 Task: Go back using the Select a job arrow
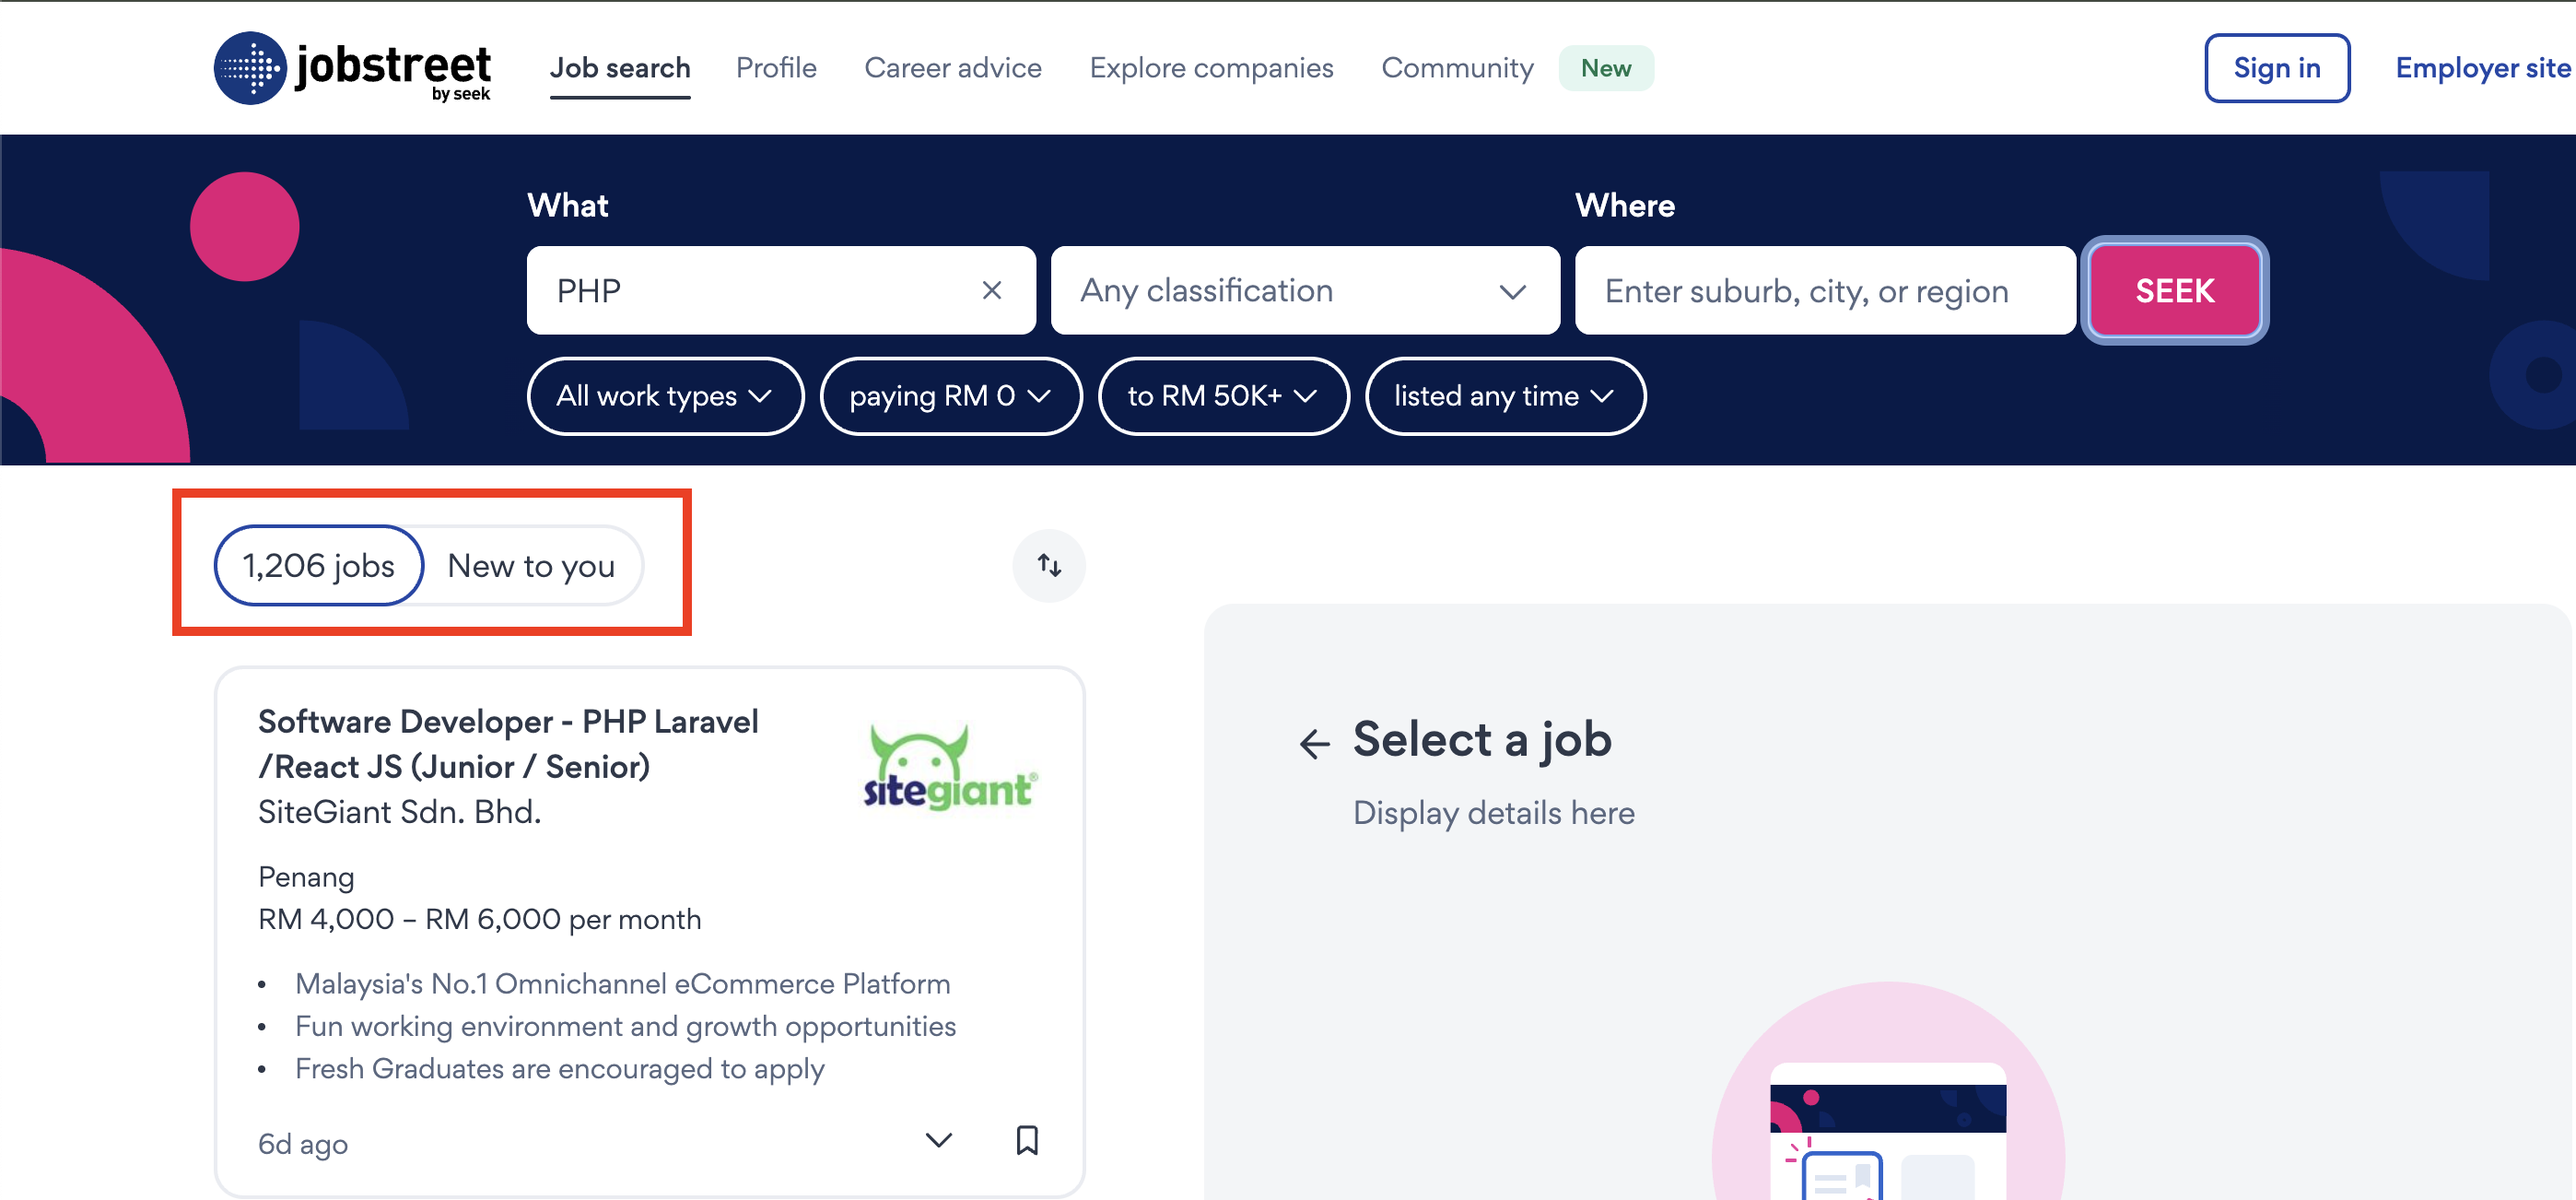1314,743
